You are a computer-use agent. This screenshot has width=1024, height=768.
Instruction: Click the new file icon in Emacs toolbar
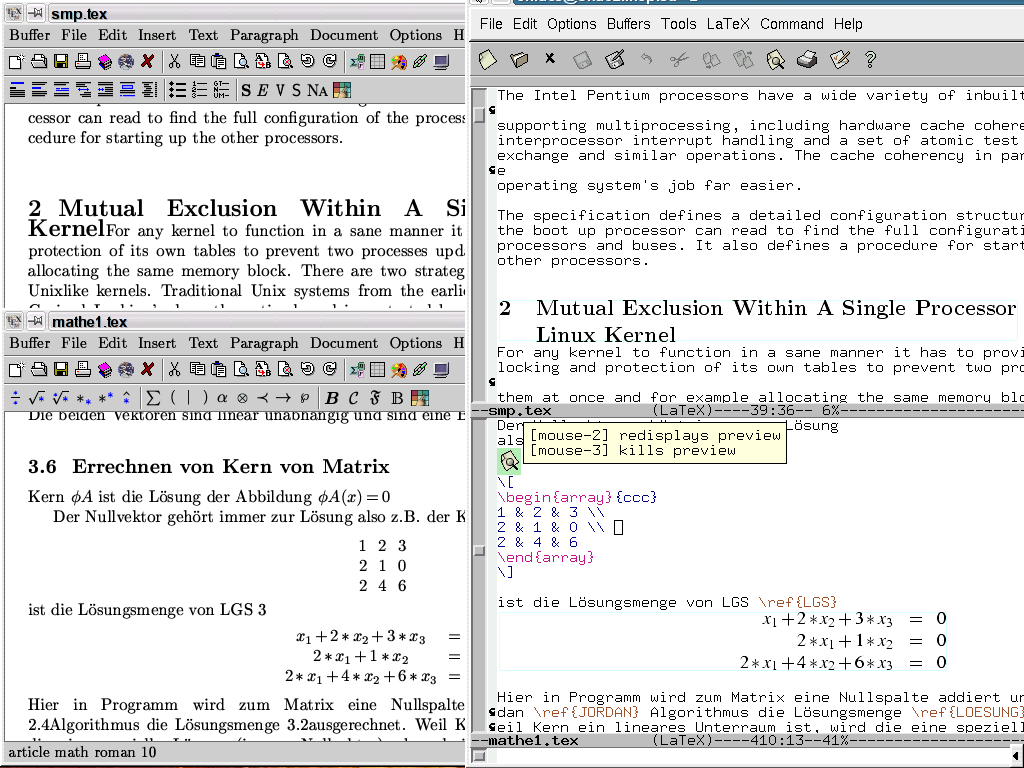[x=488, y=60]
